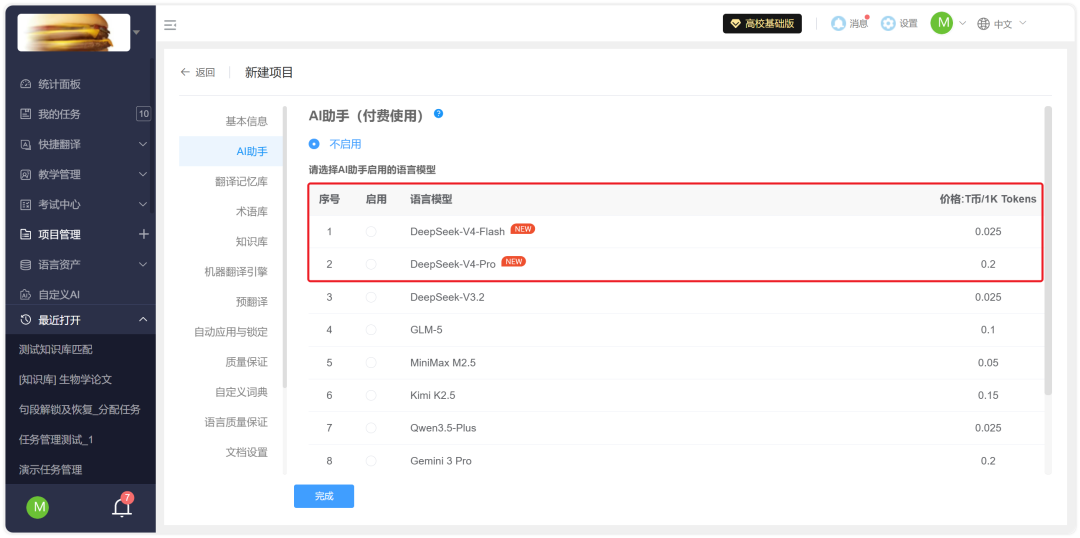1080x538 pixels.
Task: Toggle the sidebar collapse hamburger icon
Action: (x=170, y=25)
